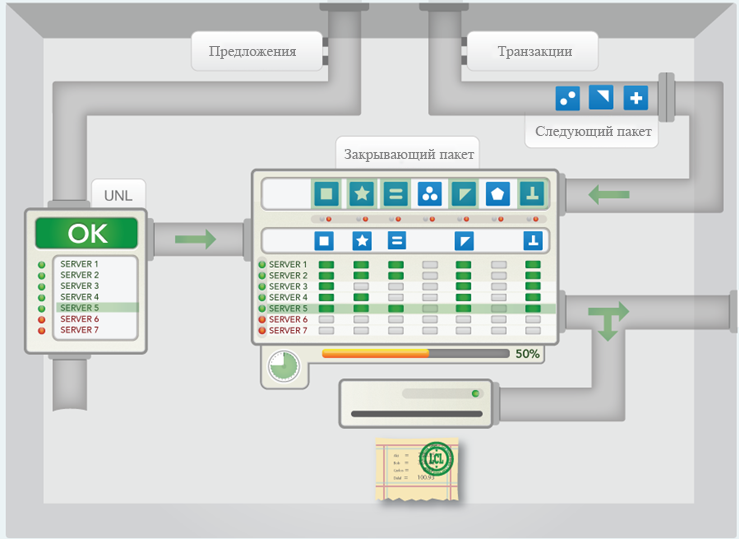Screen dimensions: 739x541
Task: Click the green arrow leaving the UNL box
Action: [x=195, y=239]
